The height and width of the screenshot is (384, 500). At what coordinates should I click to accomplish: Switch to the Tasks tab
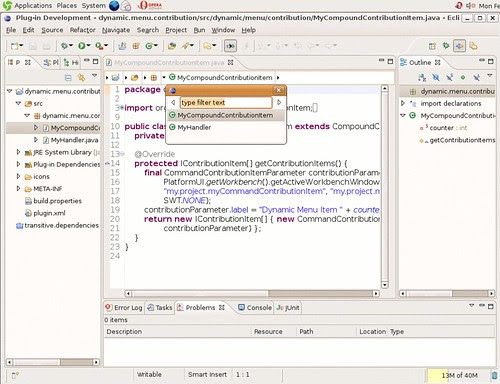(160, 307)
